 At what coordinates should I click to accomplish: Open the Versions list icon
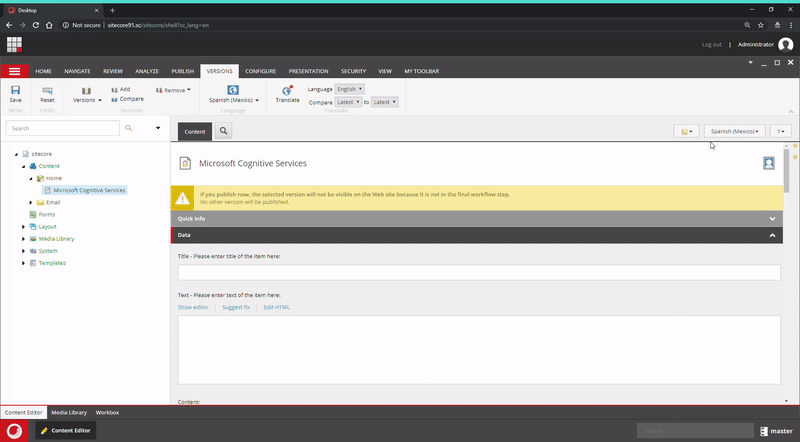(86, 91)
